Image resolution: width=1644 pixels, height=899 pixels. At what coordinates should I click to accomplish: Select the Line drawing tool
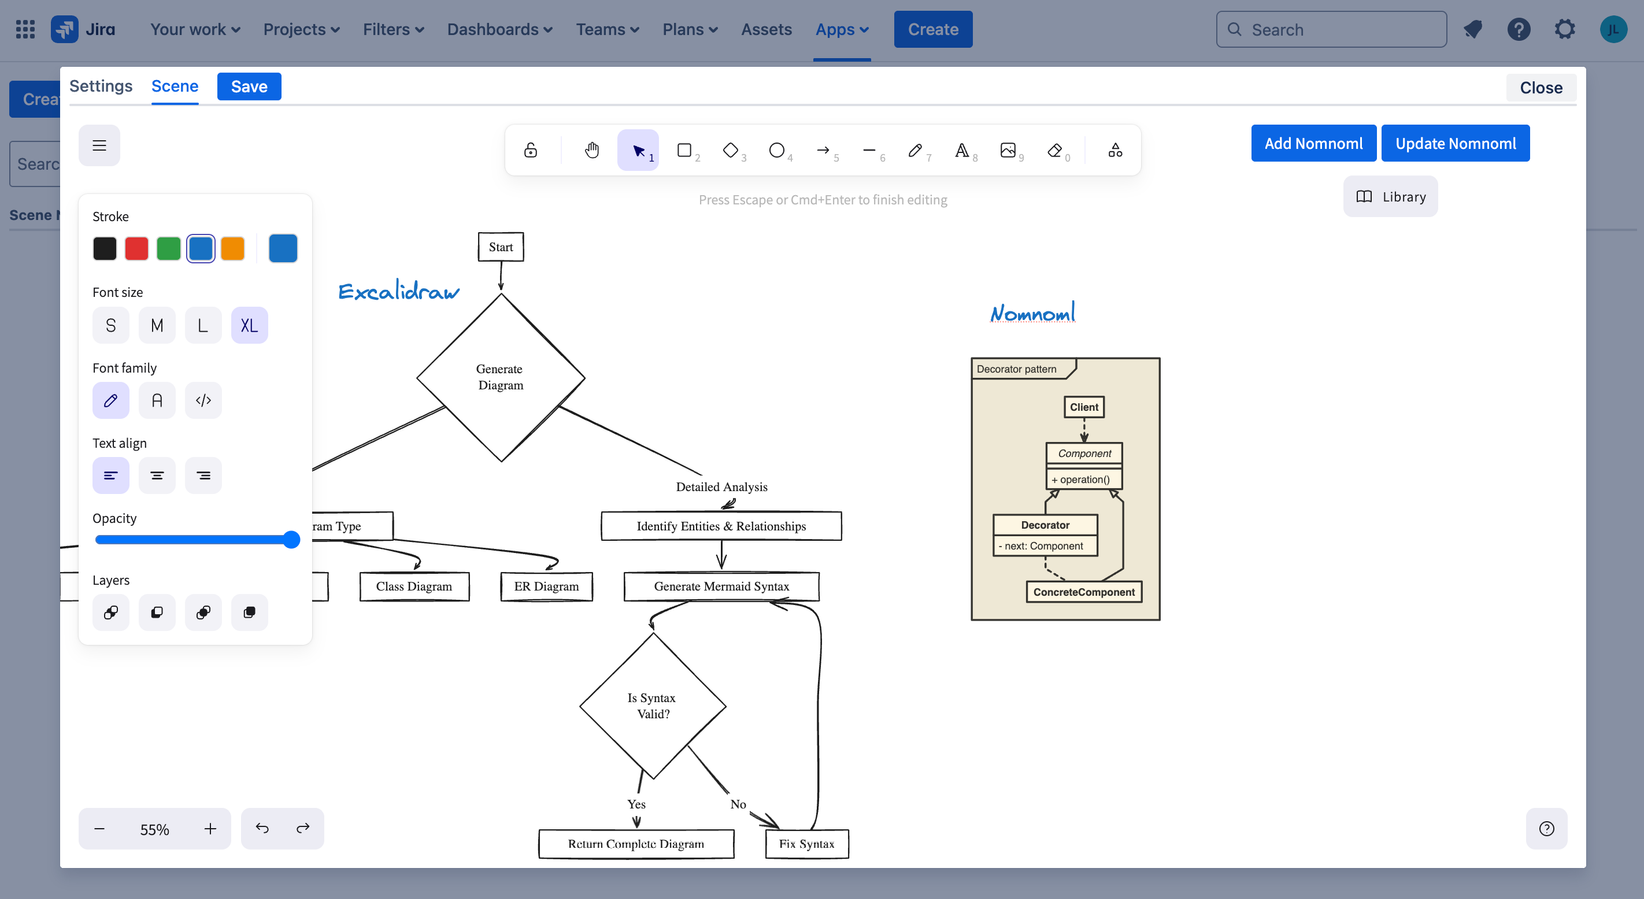click(x=869, y=150)
